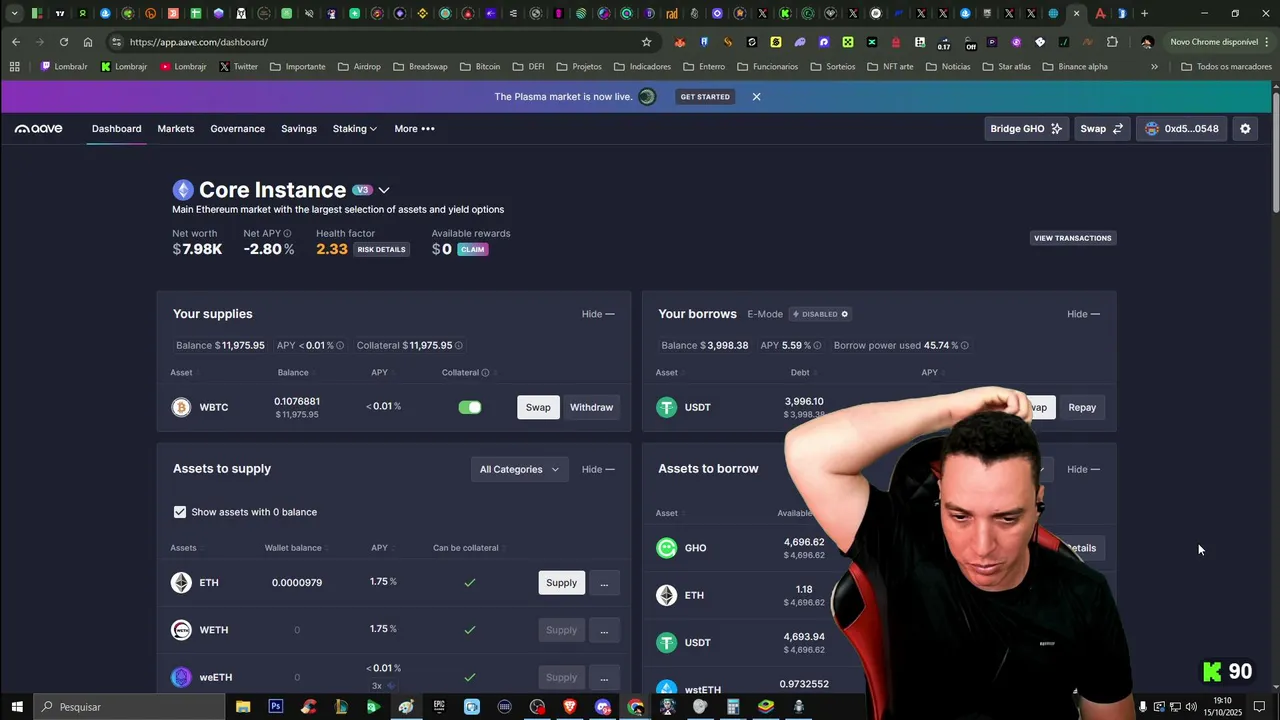Screen dimensions: 1280x720
Task: Click the Aave logo
Action: [x=38, y=129]
